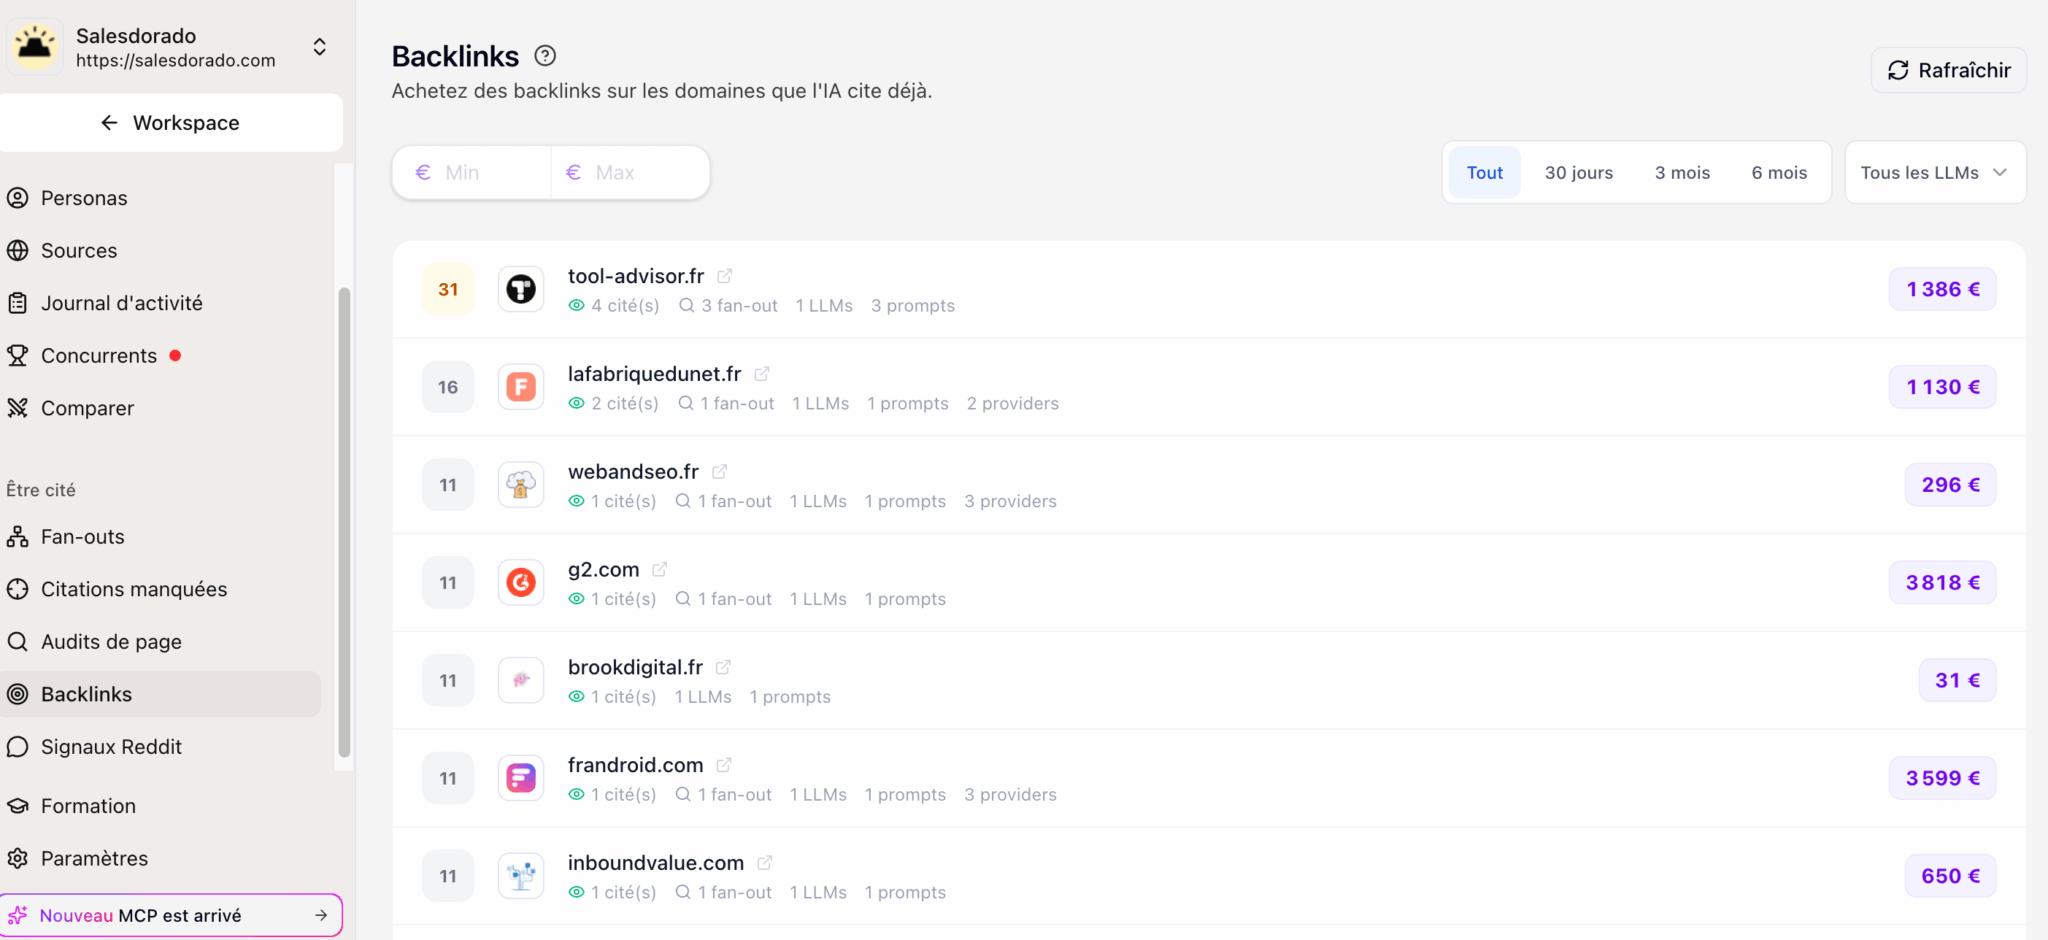Open Comparer in the sidebar
This screenshot has width=2048, height=940.
click(x=160, y=408)
